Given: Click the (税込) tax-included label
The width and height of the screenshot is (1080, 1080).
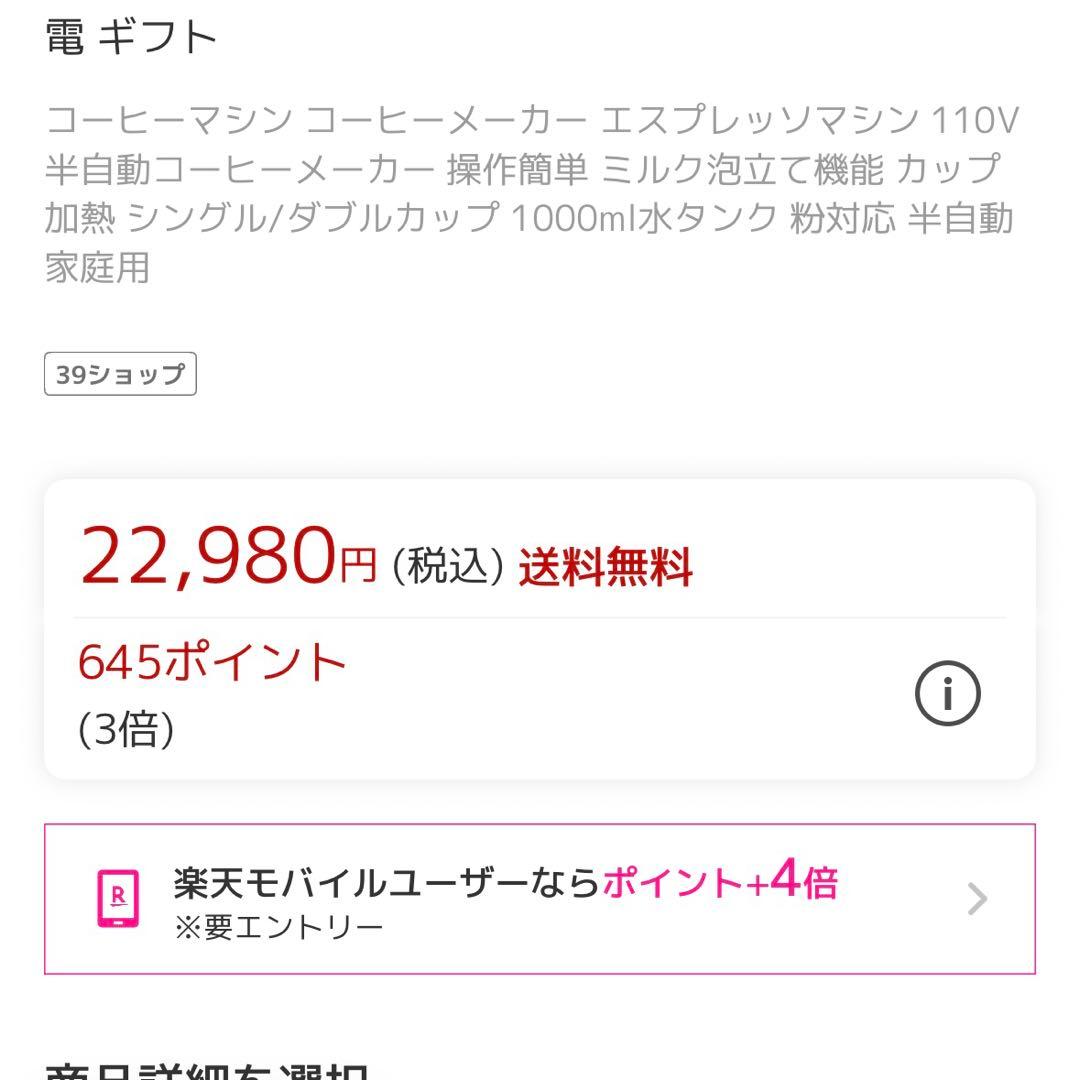Looking at the screenshot, I should point(446,567).
